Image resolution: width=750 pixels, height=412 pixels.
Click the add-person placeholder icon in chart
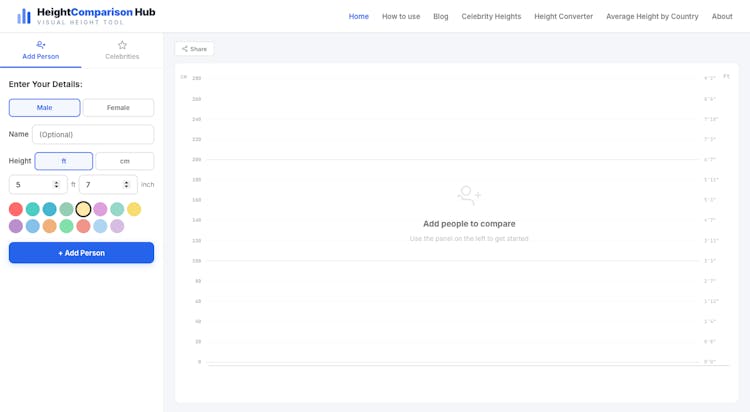(x=469, y=196)
